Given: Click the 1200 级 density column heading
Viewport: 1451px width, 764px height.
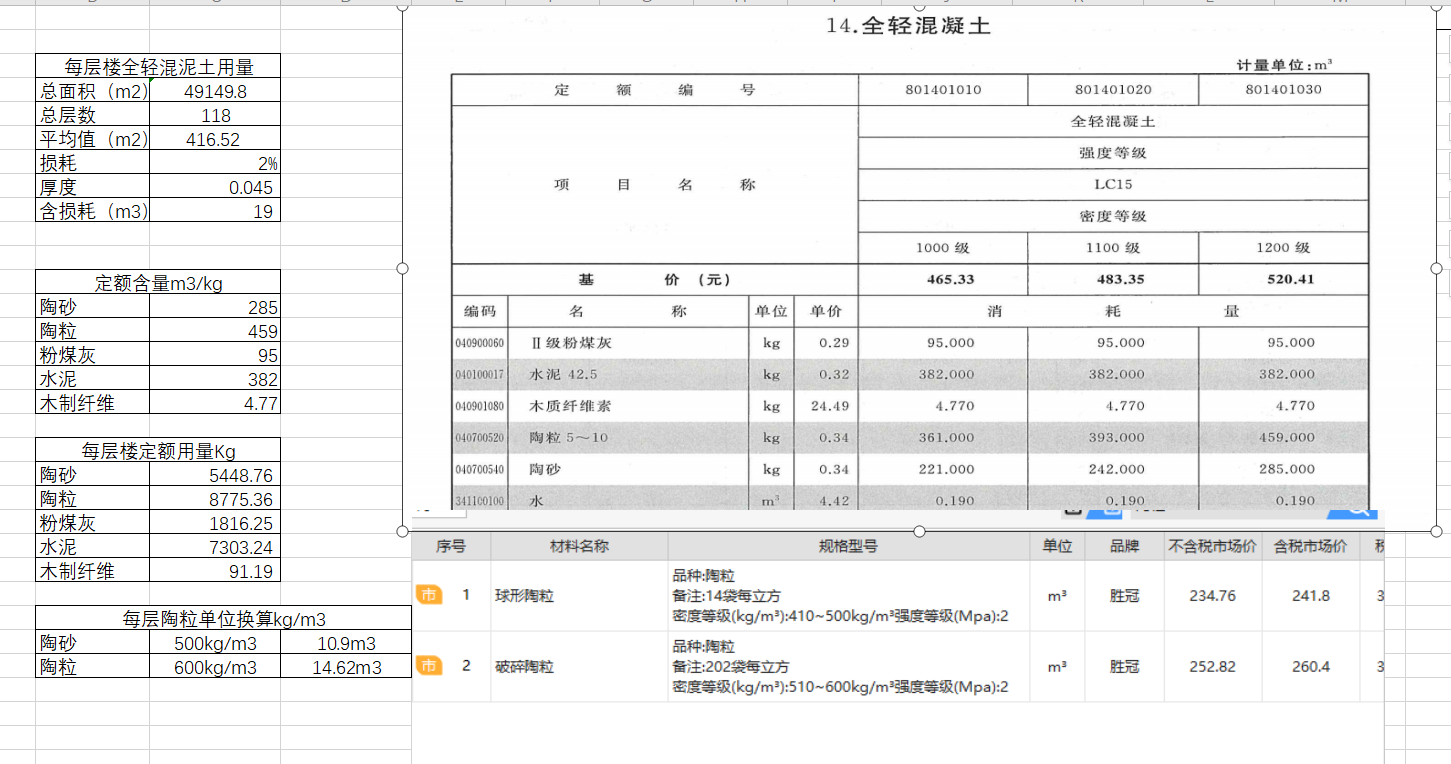Looking at the screenshot, I should (1283, 248).
